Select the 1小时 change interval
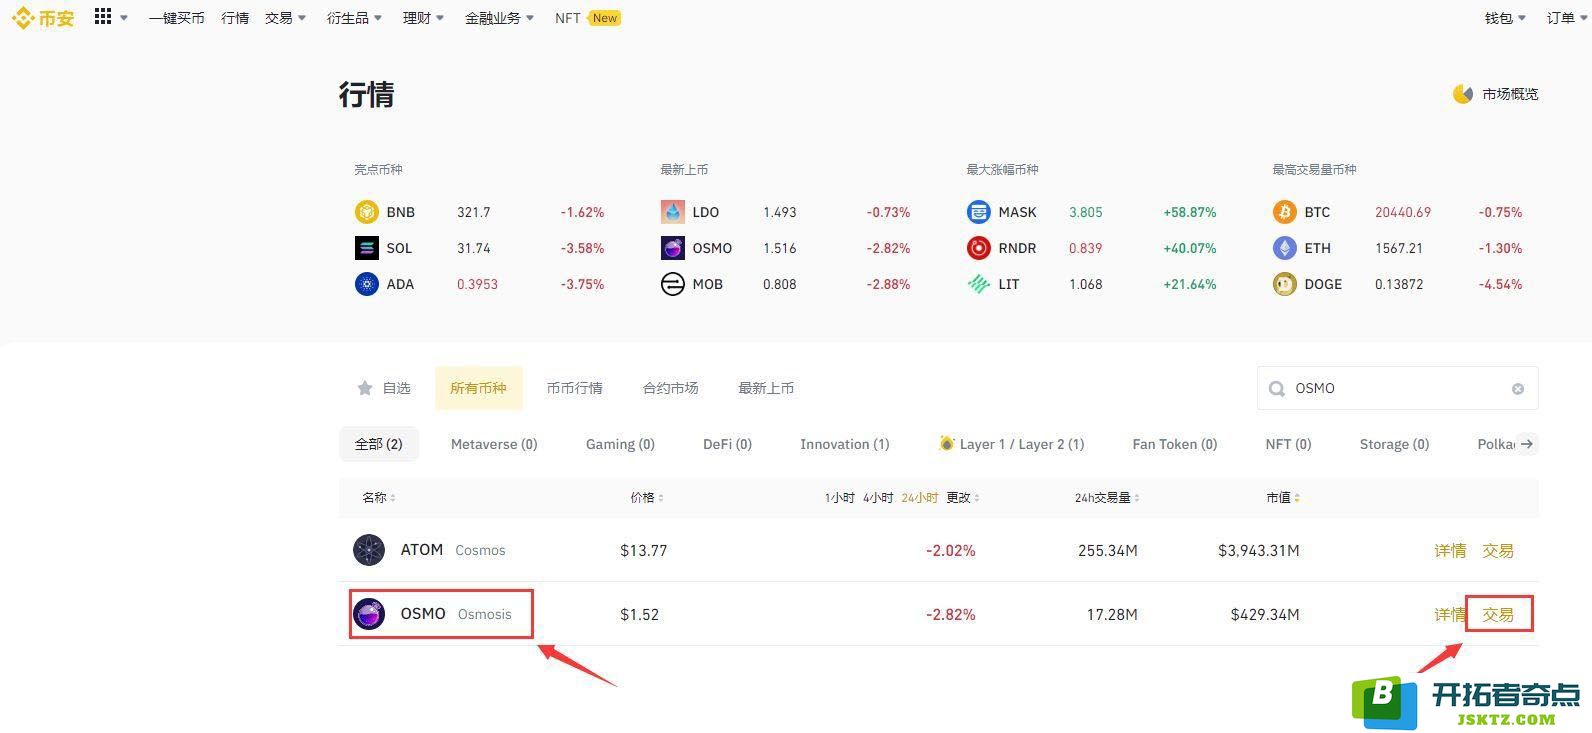1592x733 pixels. [839, 497]
